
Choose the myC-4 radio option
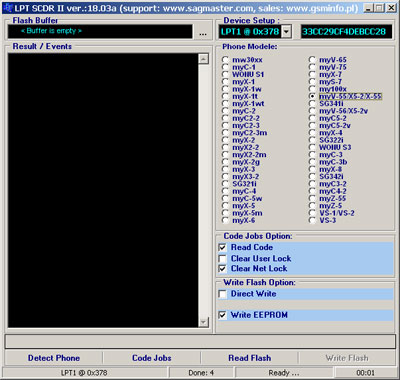(226, 191)
